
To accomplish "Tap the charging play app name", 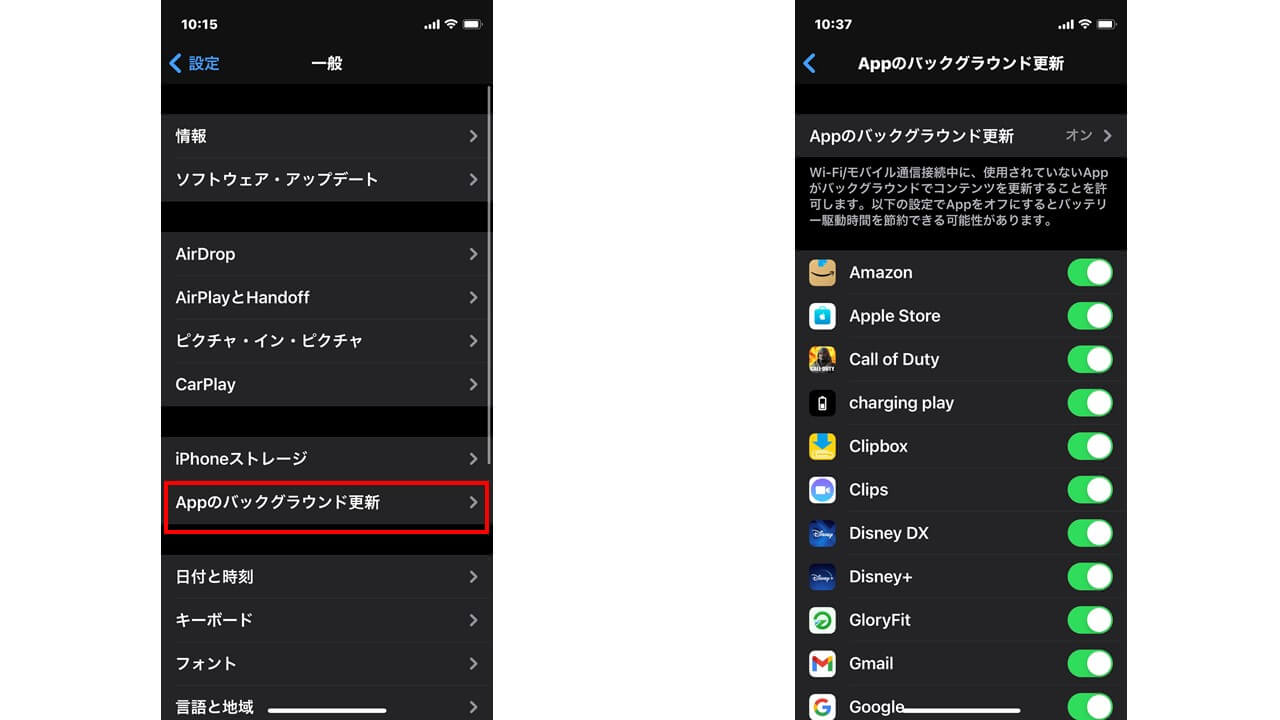I will (x=901, y=403).
